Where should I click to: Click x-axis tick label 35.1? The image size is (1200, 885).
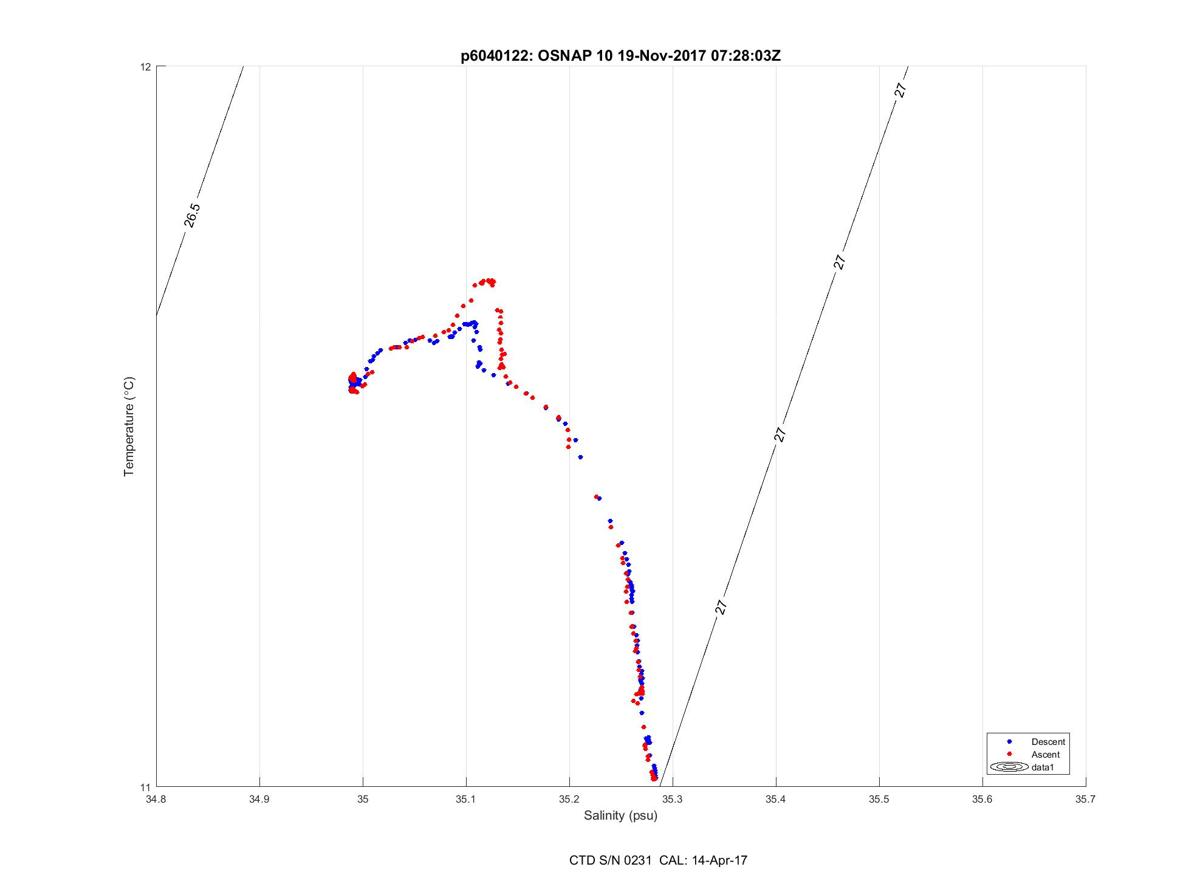[466, 799]
